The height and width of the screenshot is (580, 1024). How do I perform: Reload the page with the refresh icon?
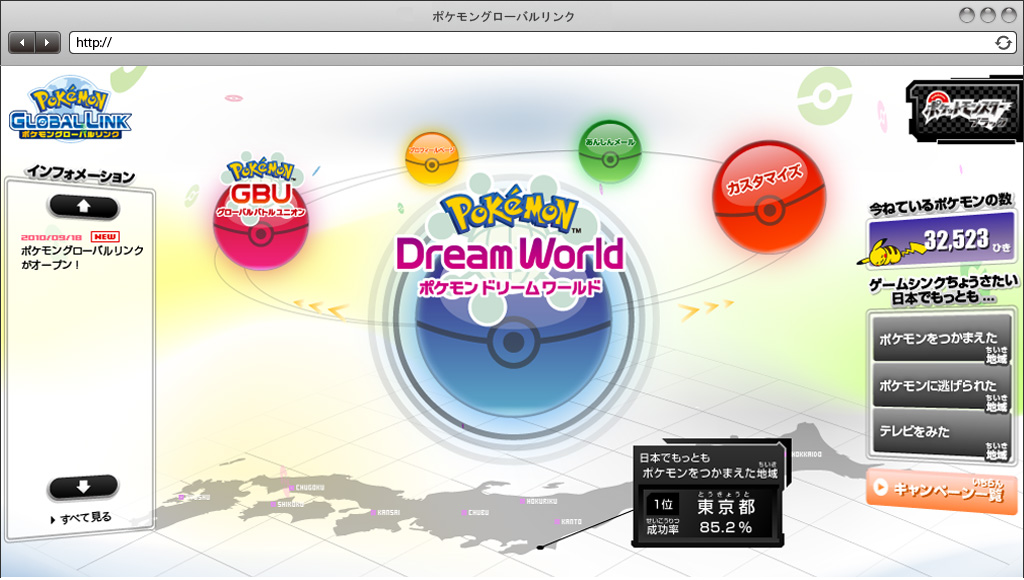pyautogui.click(x=1002, y=42)
